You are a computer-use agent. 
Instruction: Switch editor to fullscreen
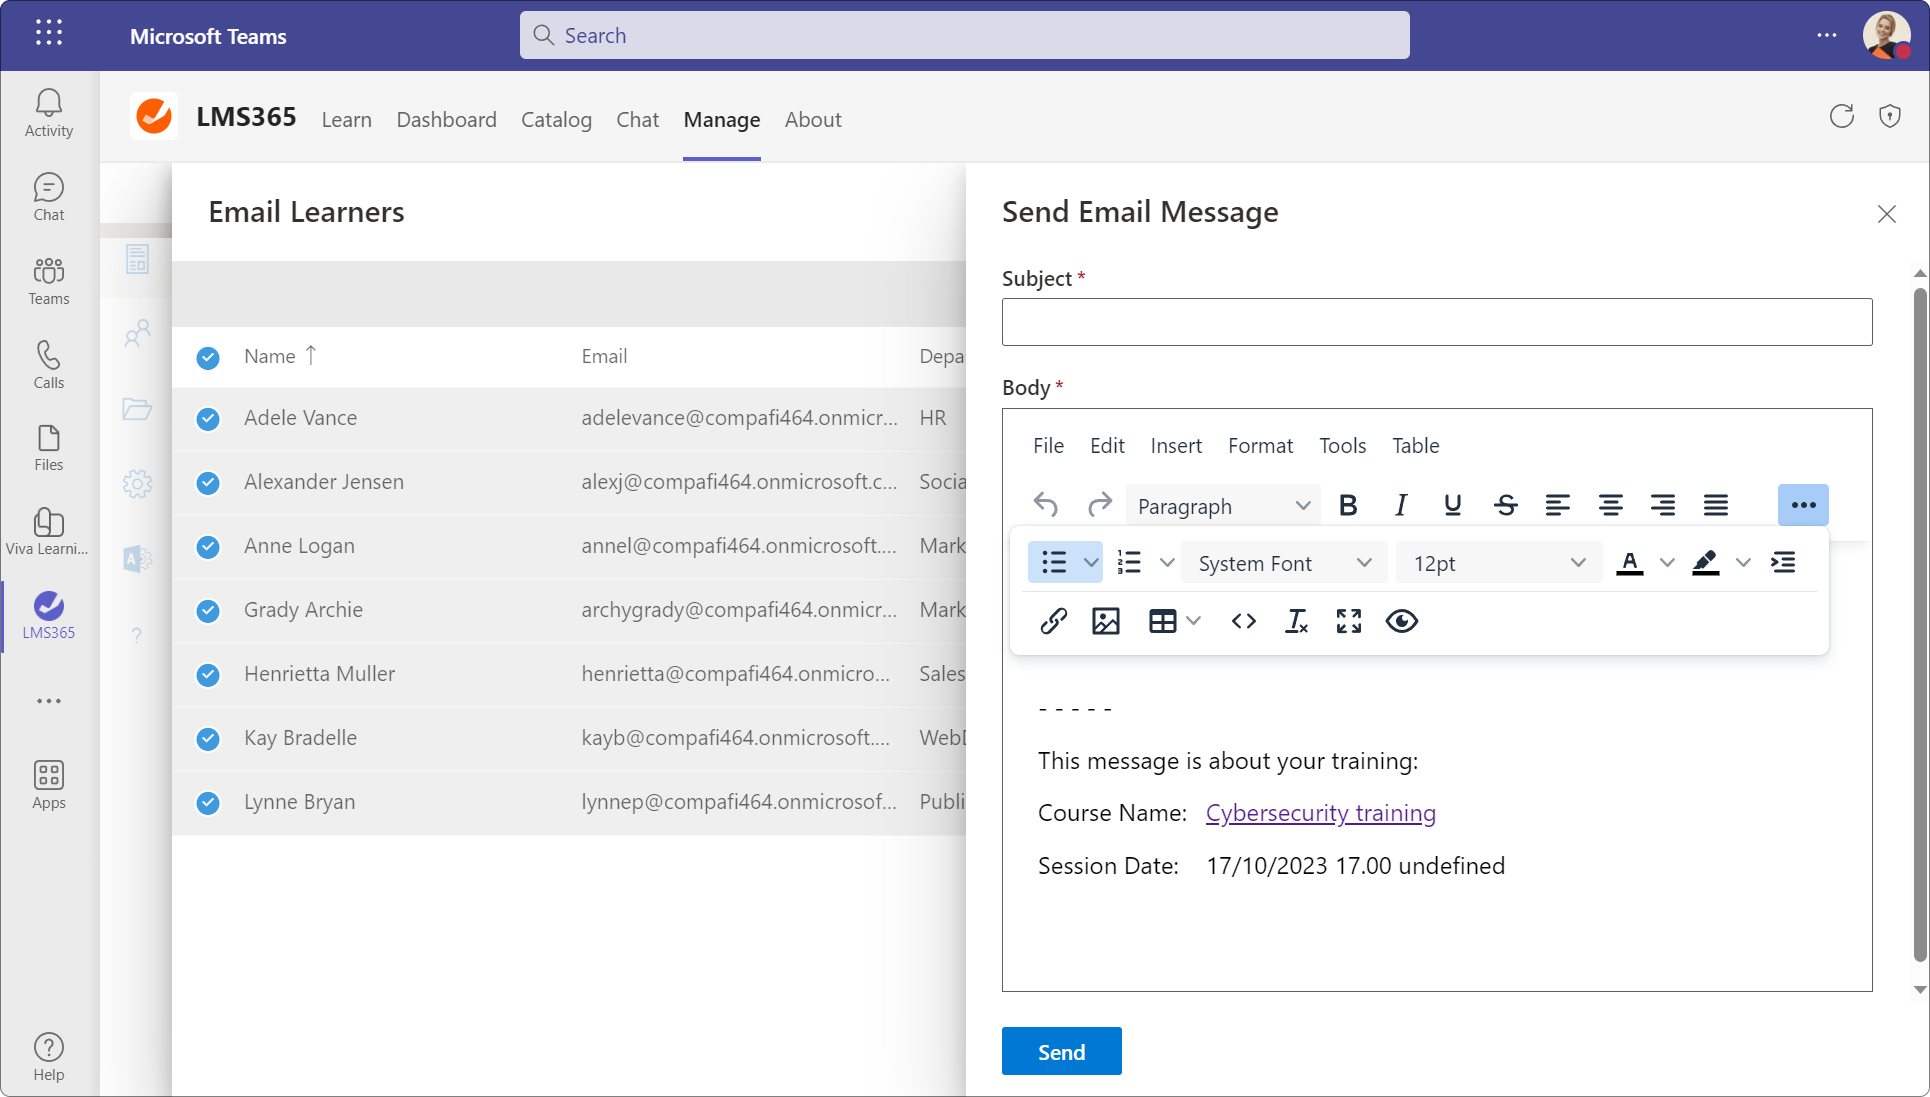(1349, 621)
